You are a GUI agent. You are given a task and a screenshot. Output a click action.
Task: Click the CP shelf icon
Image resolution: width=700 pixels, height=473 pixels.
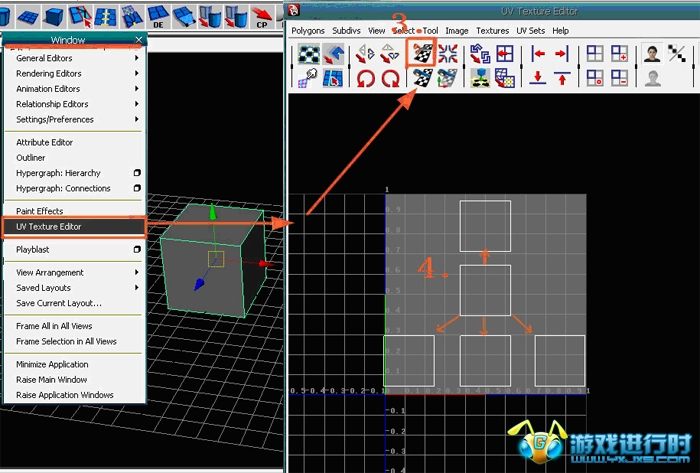tap(262, 17)
